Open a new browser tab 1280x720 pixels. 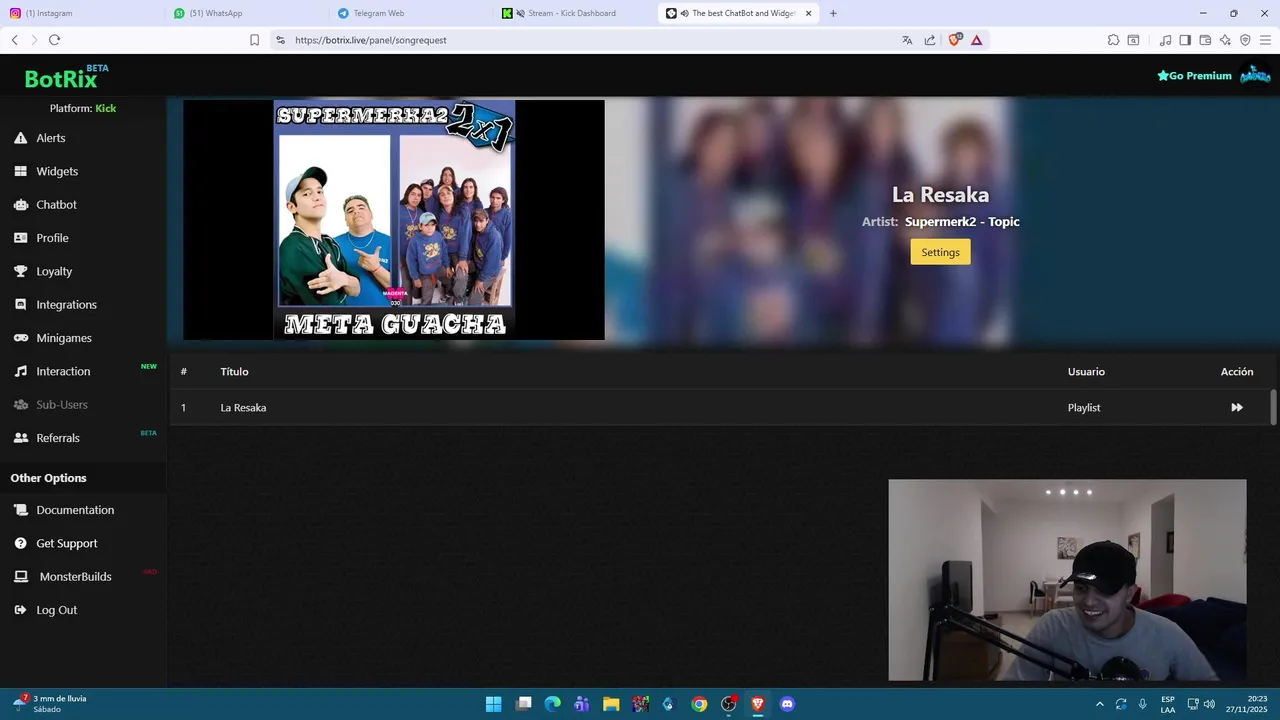coord(833,13)
